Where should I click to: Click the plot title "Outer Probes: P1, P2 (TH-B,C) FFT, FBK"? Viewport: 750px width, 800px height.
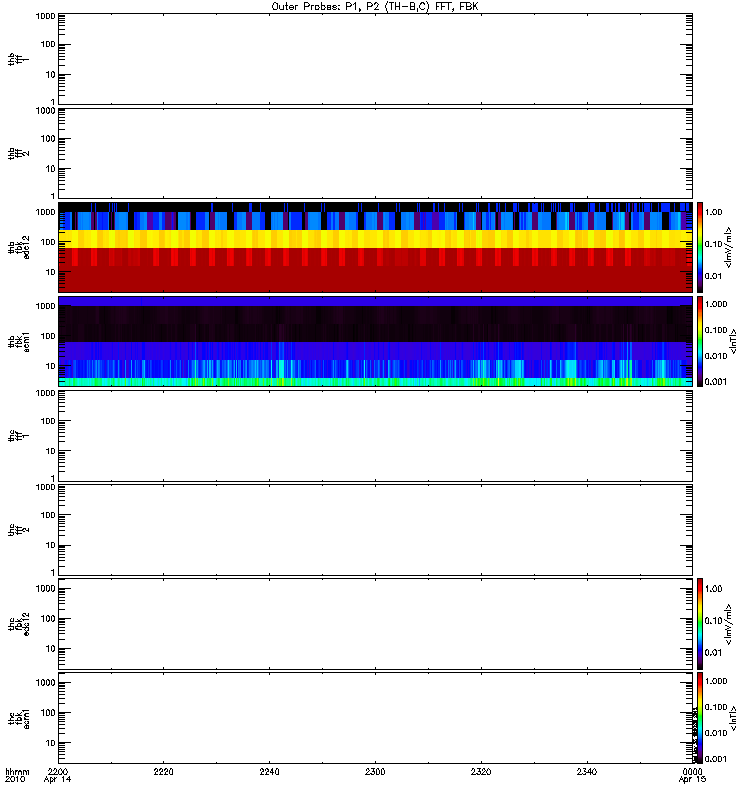point(375,7)
